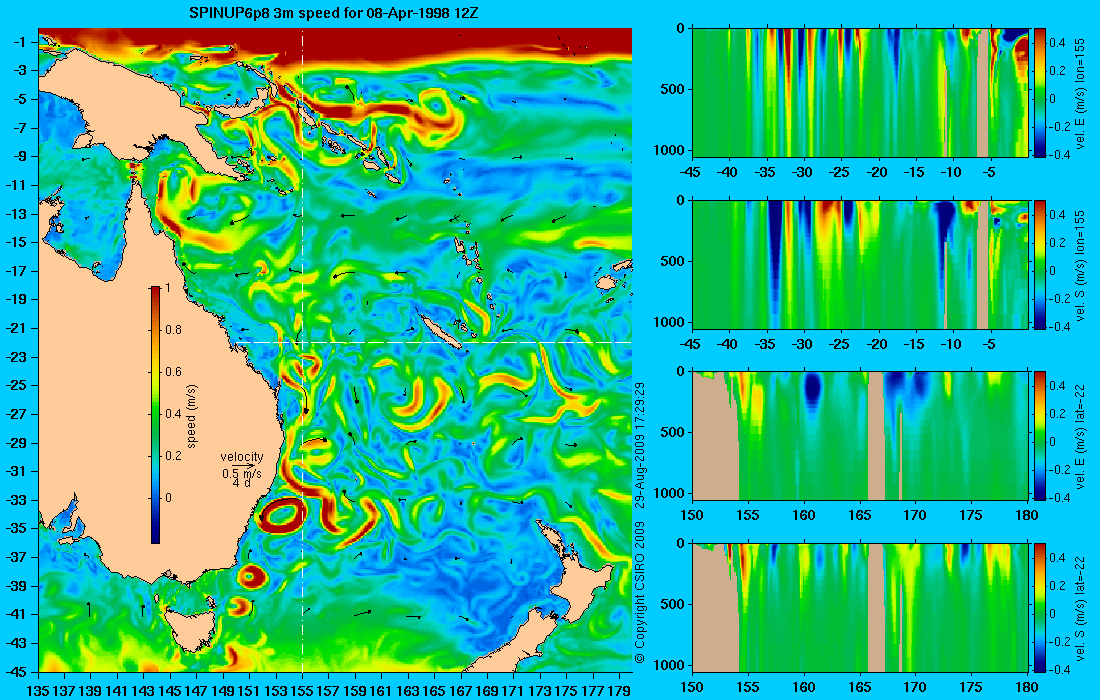
Task: Click the speed colorbar inside the main map
Action: tap(155, 415)
